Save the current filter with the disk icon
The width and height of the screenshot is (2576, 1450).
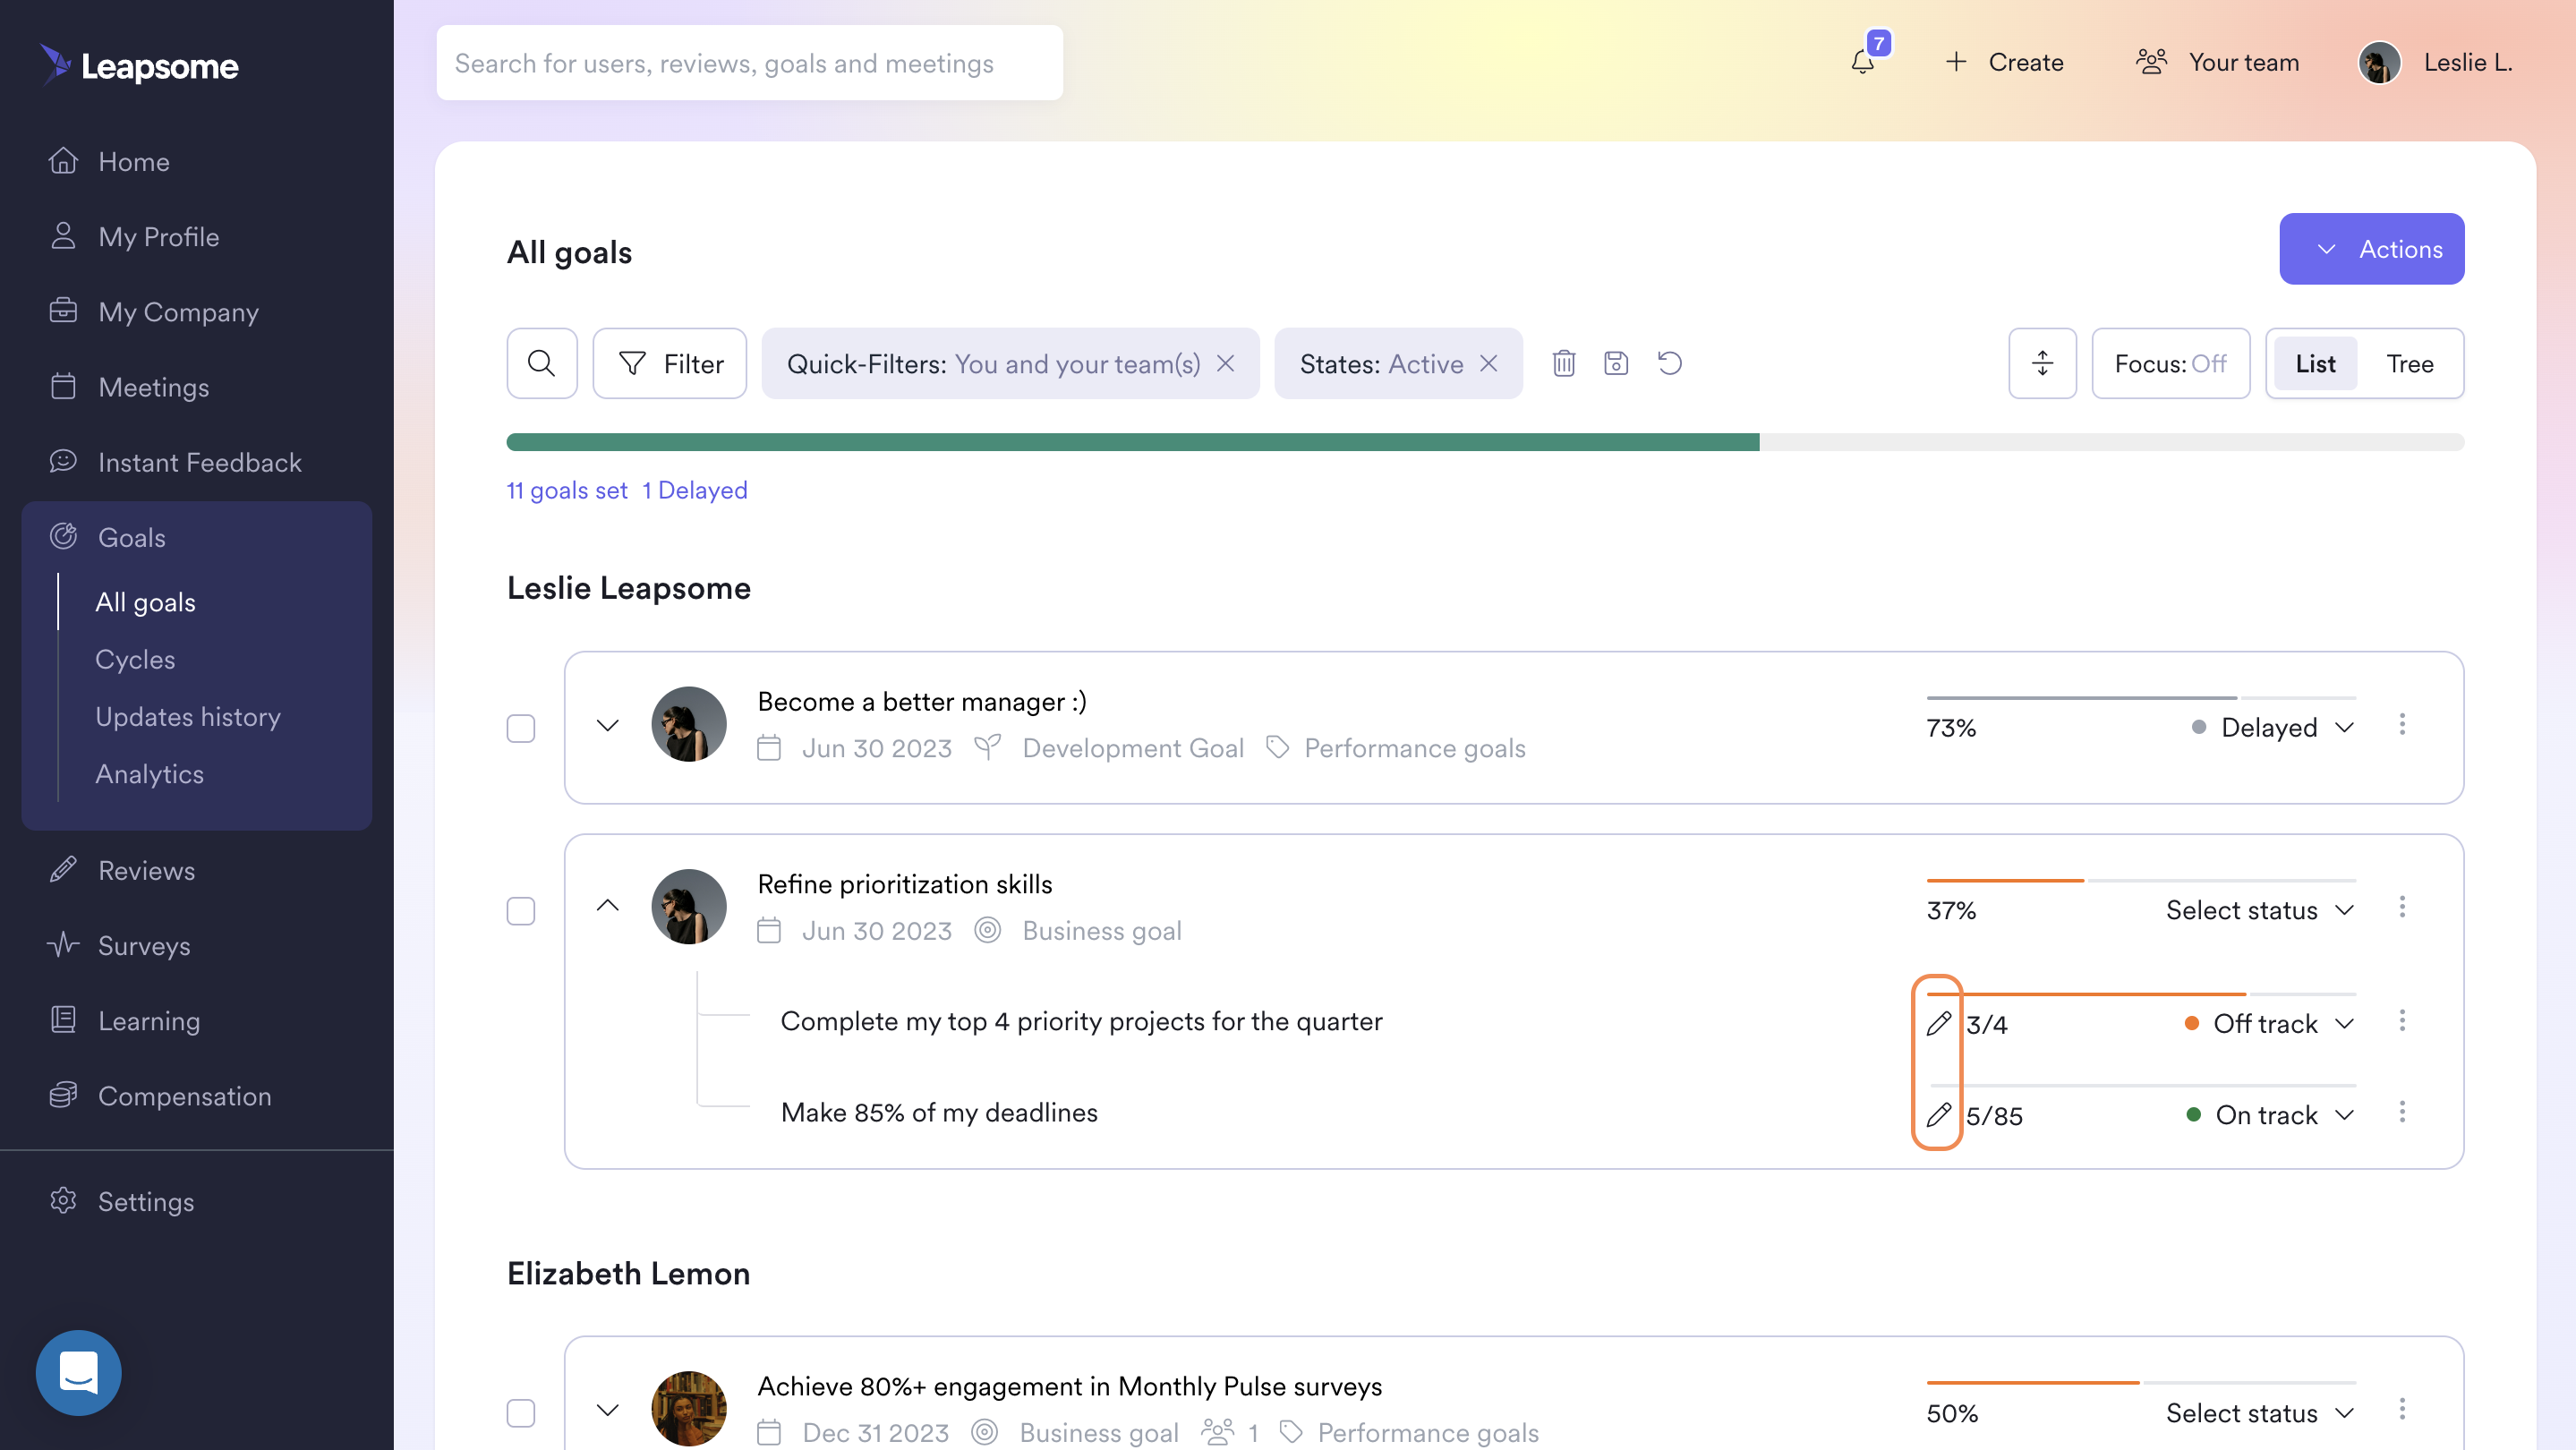tap(1616, 363)
